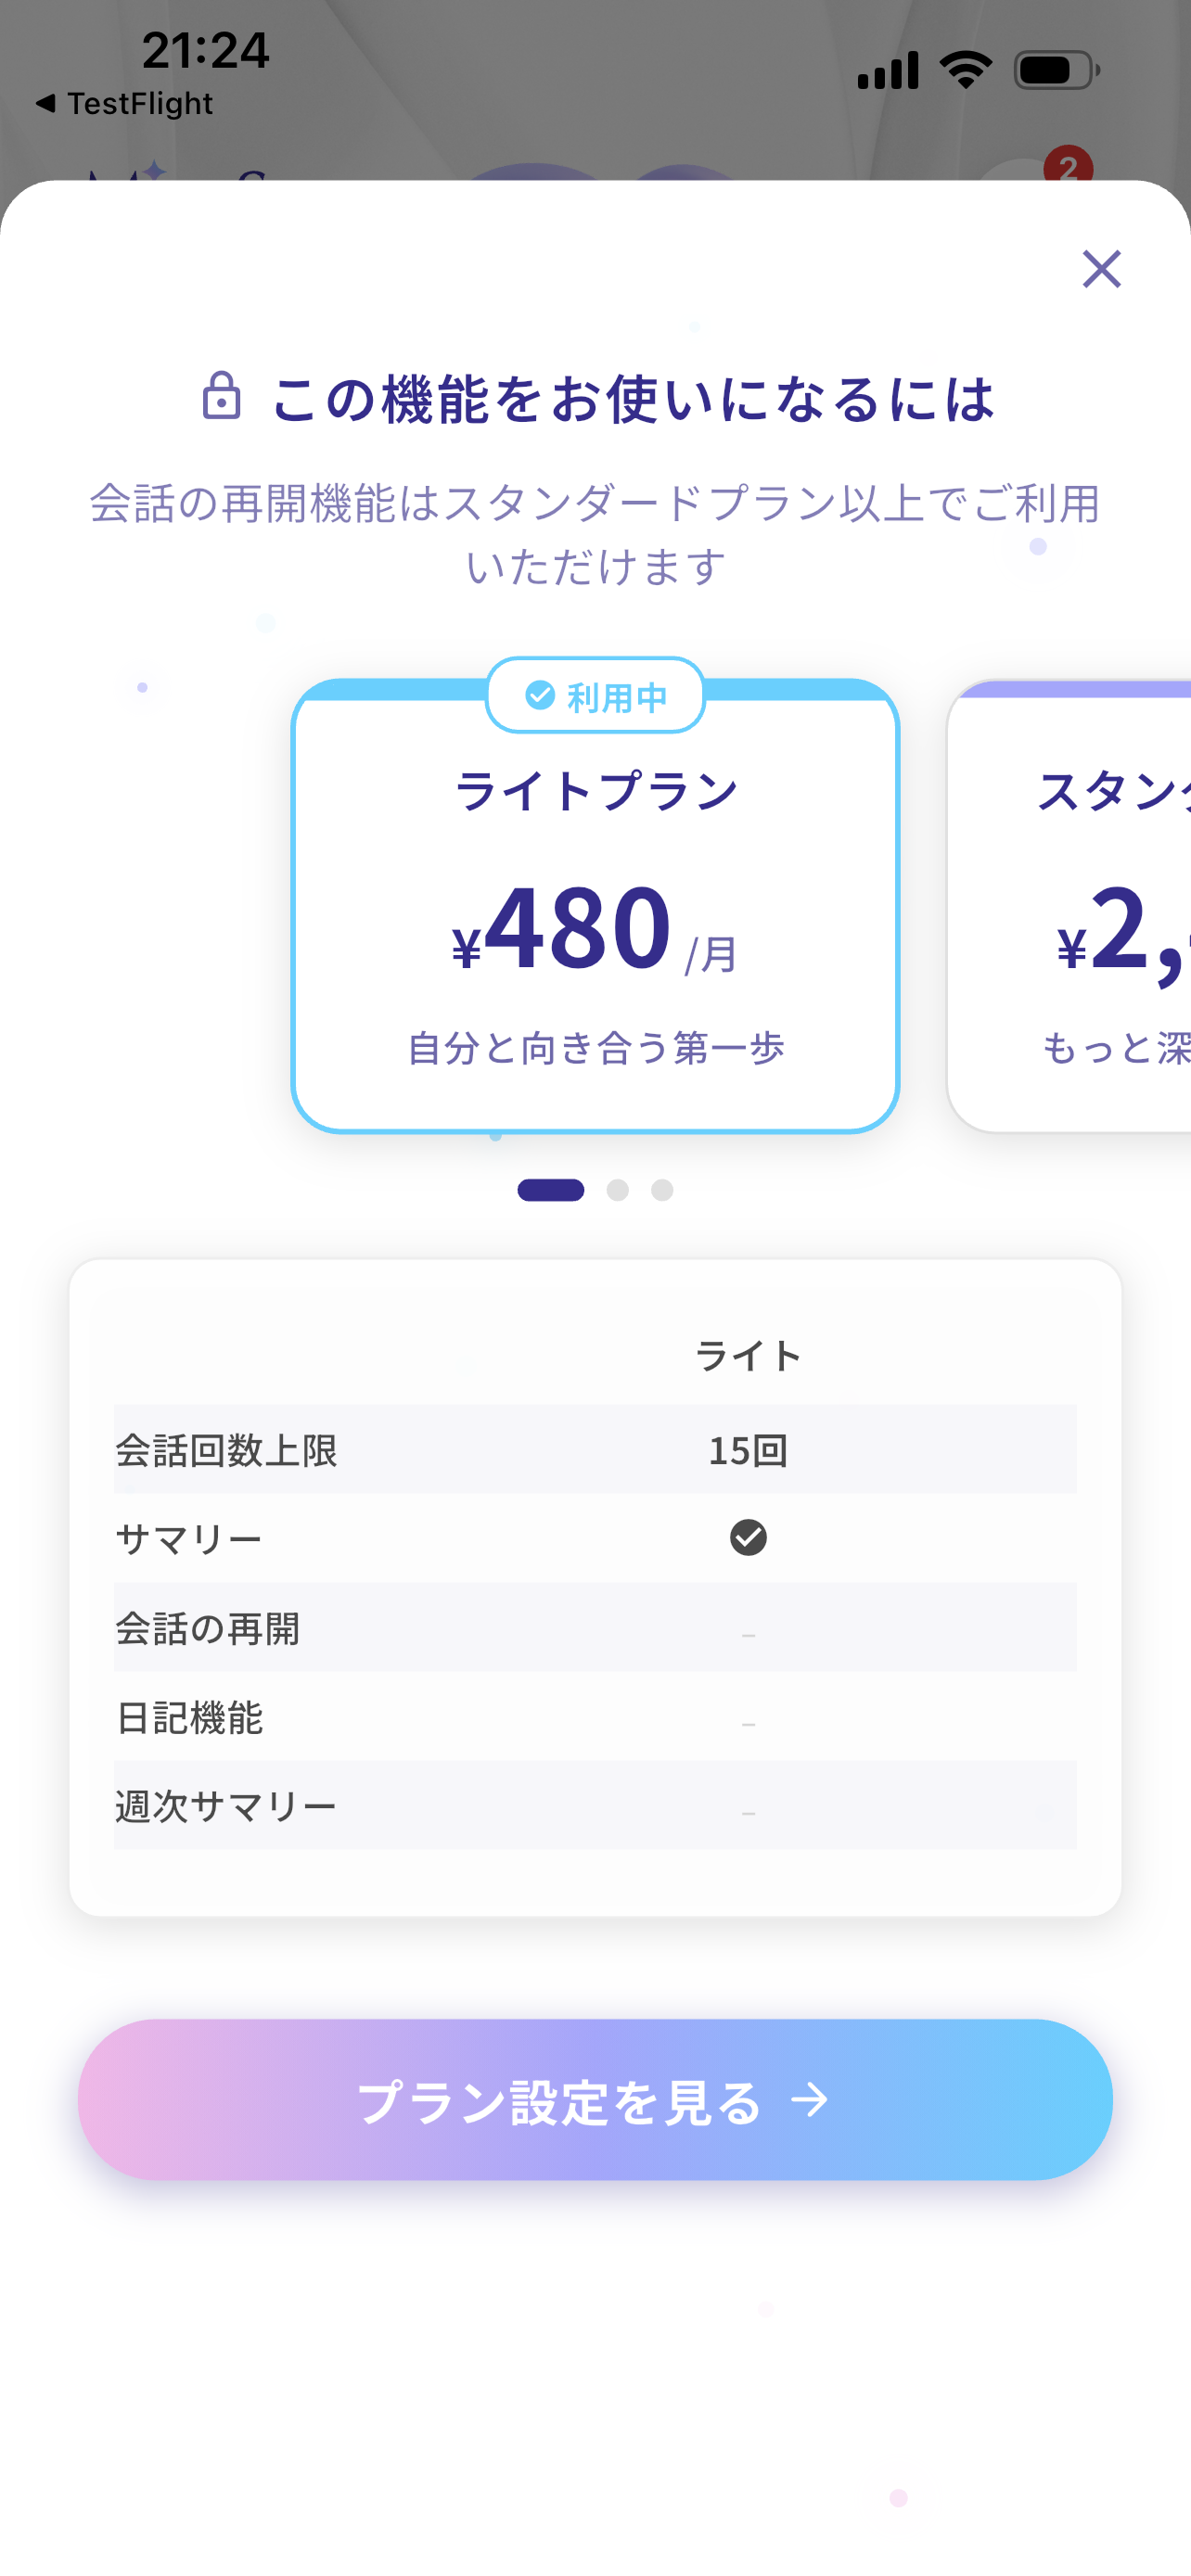Click the サマリー checkmark in the feature table
The width and height of the screenshot is (1191, 2576).
pos(748,1537)
